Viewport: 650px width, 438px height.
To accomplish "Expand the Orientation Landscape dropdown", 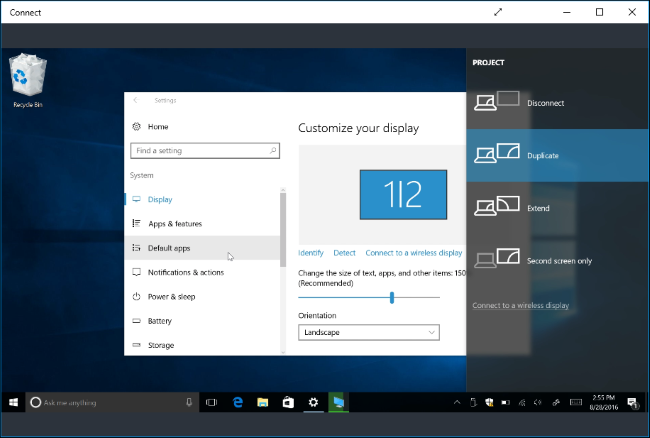I will tap(369, 332).
